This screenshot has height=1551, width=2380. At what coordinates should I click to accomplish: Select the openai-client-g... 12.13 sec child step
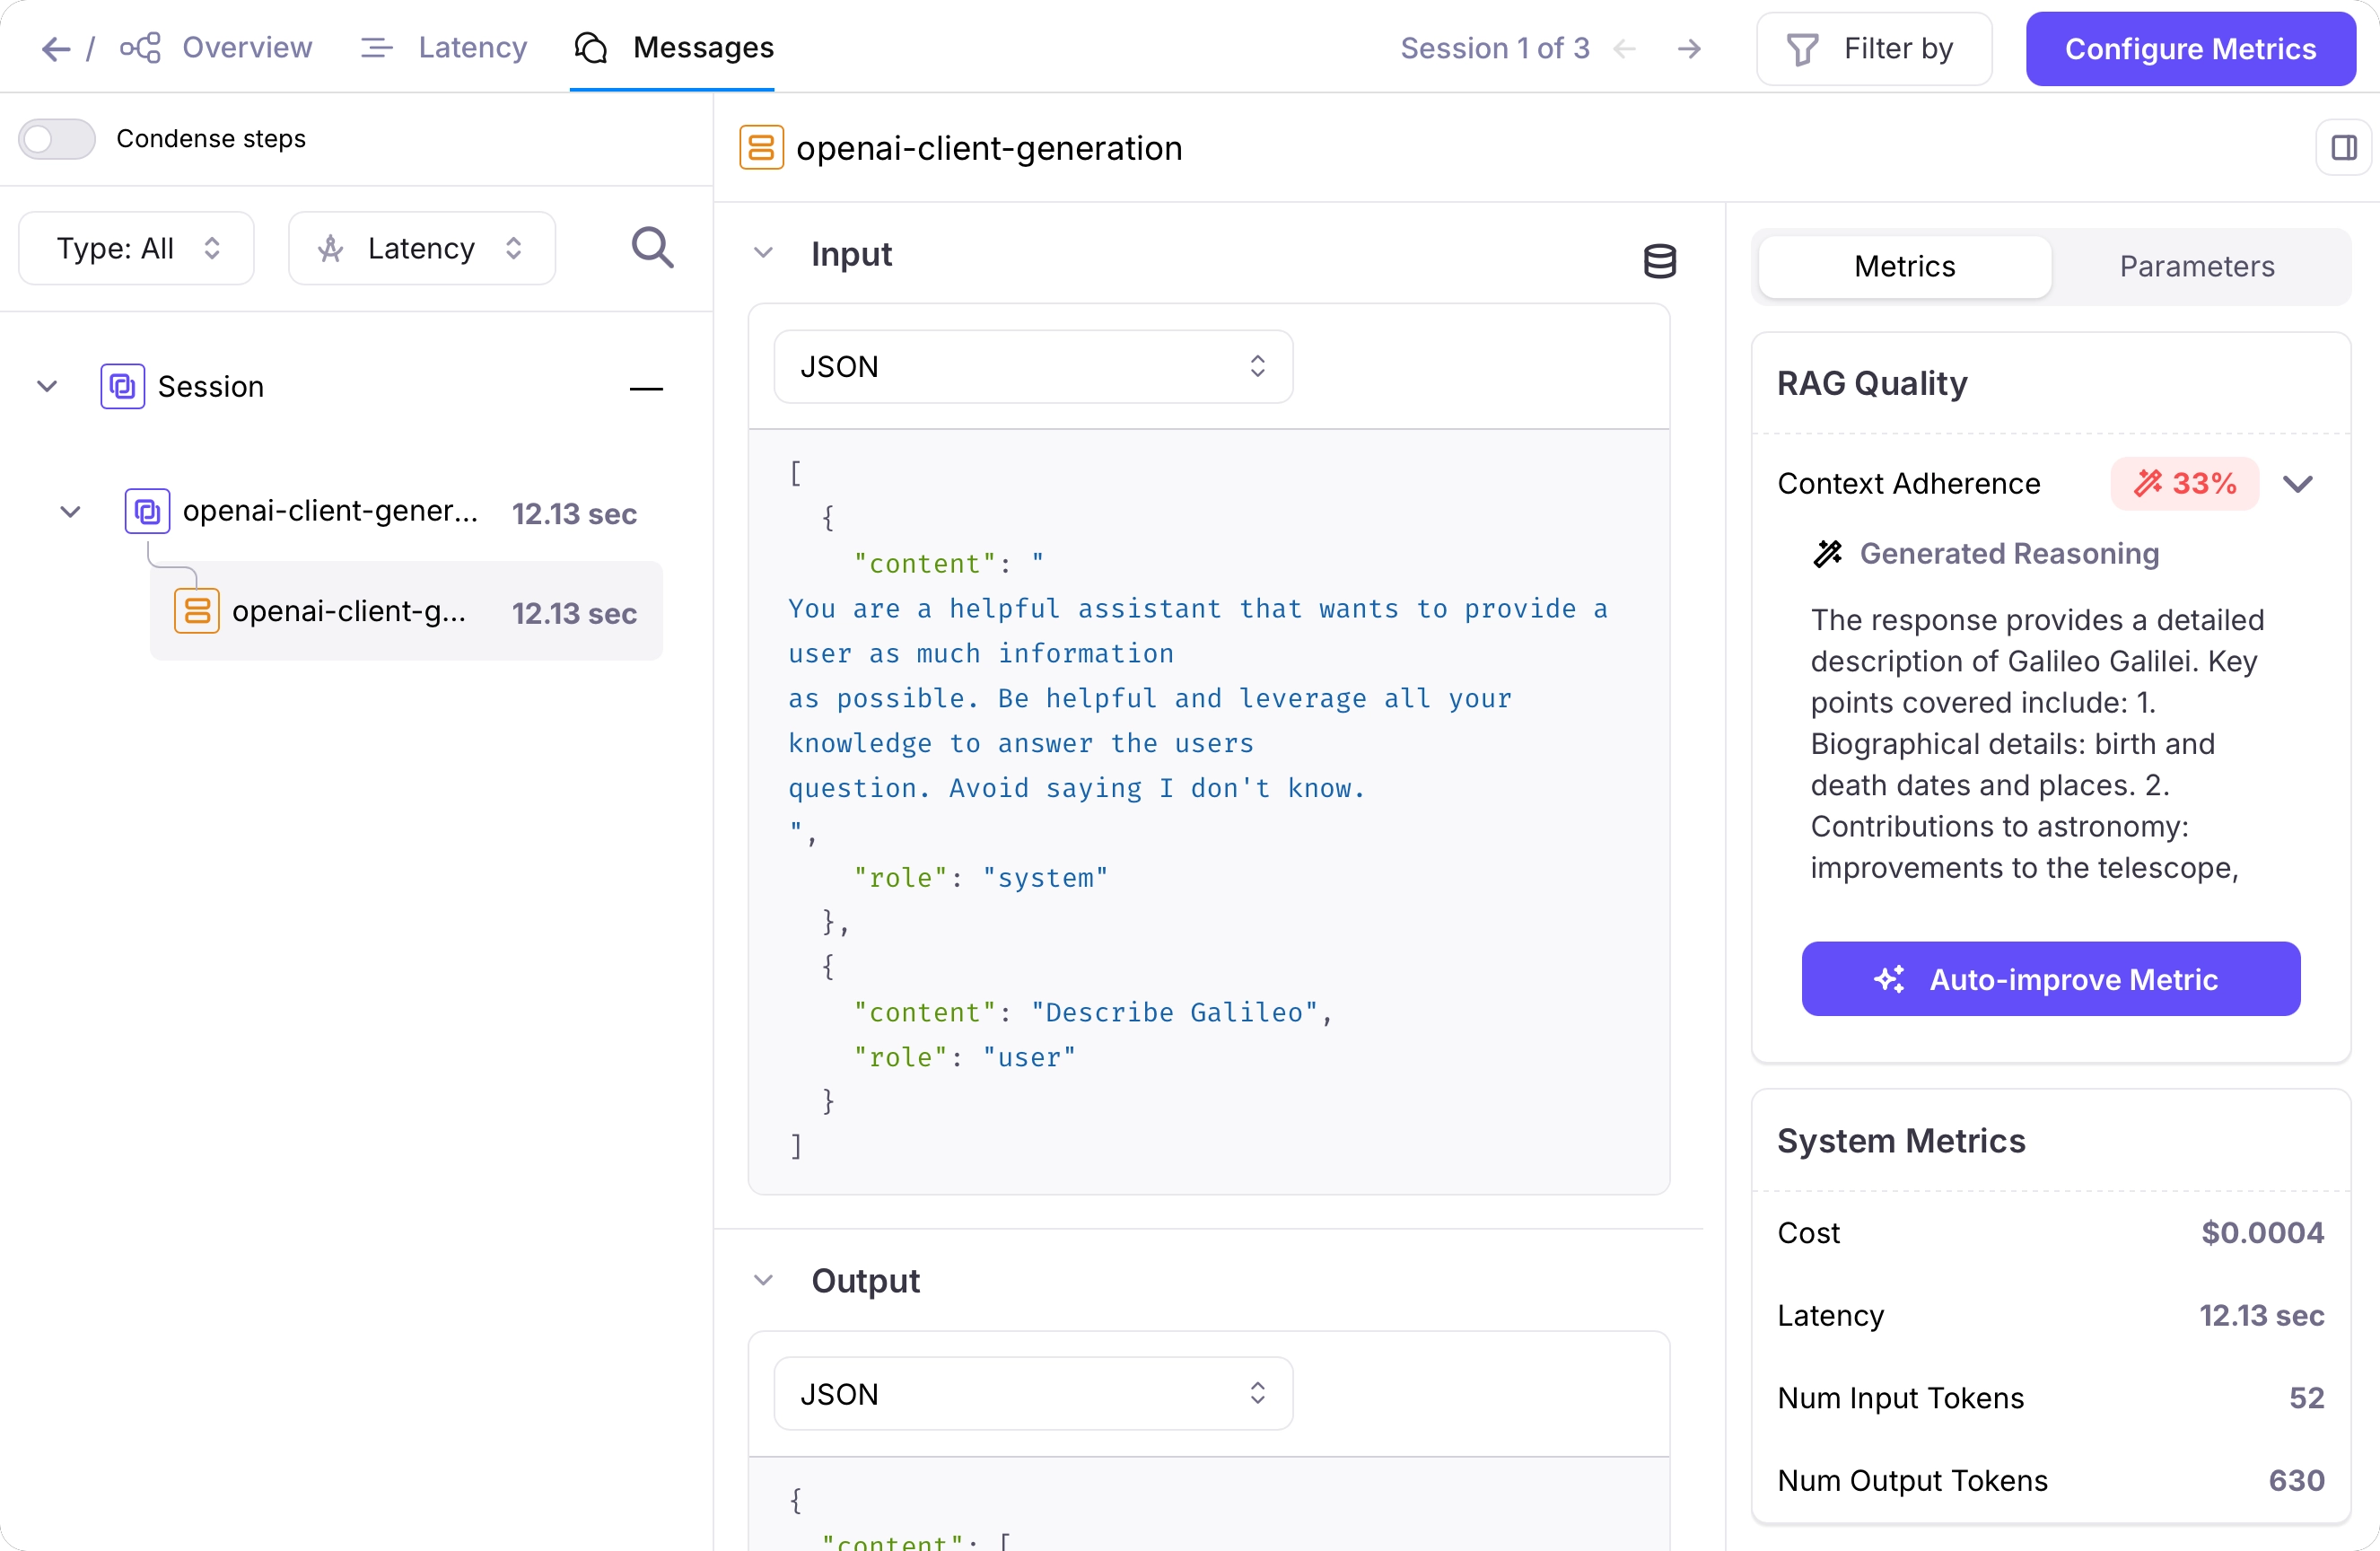406,612
